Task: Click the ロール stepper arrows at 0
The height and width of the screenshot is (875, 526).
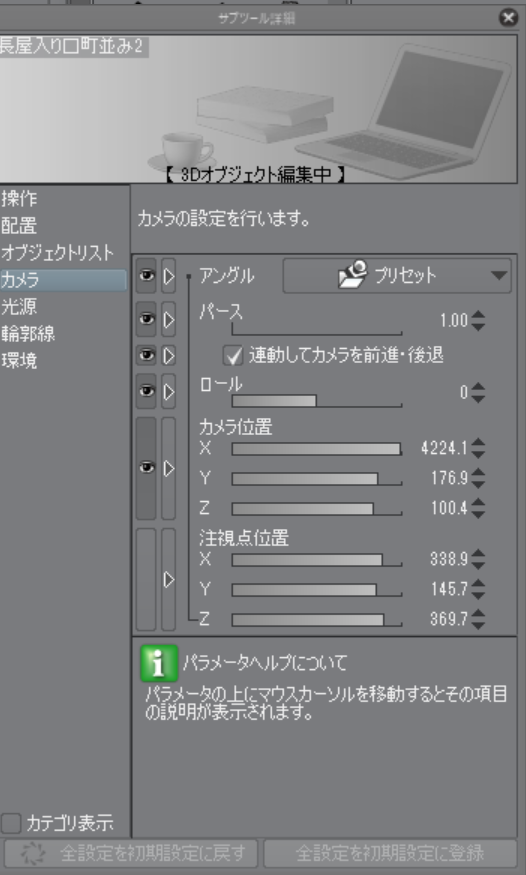Action: (x=478, y=392)
